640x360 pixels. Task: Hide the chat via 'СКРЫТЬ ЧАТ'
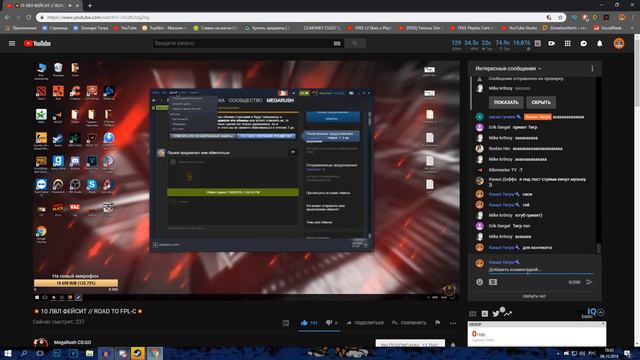click(534, 296)
